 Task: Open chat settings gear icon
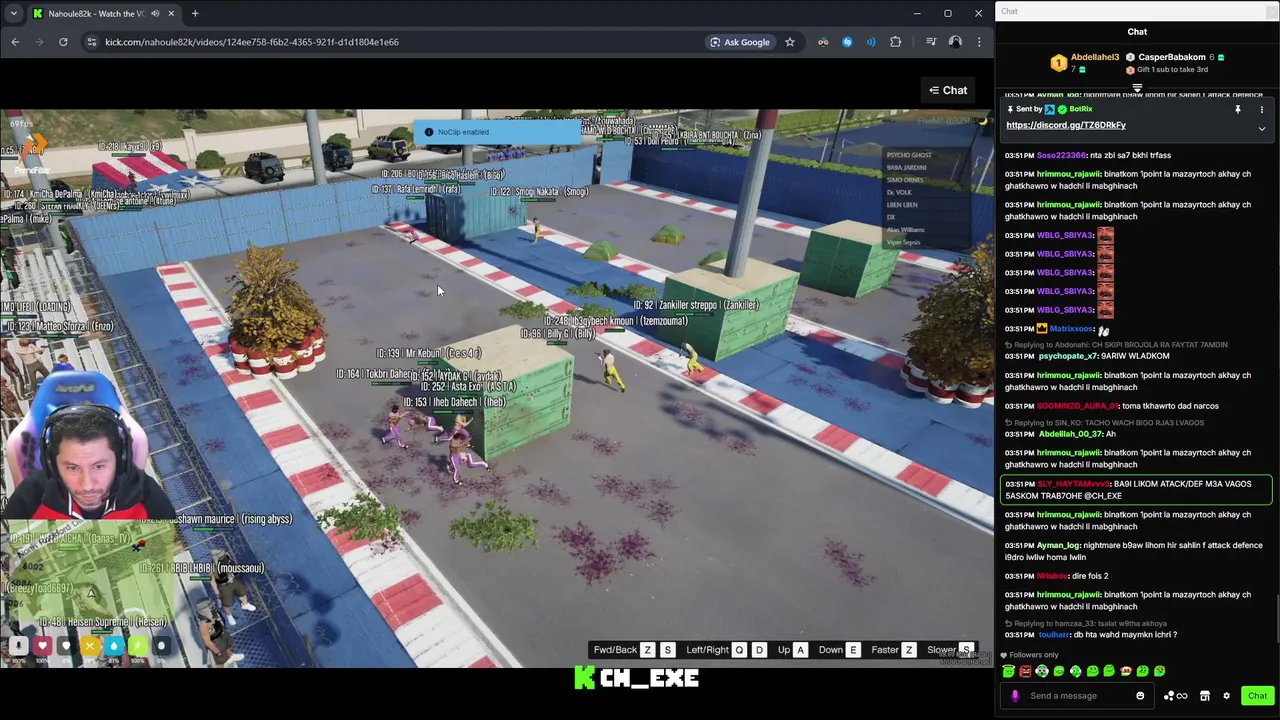click(1226, 696)
